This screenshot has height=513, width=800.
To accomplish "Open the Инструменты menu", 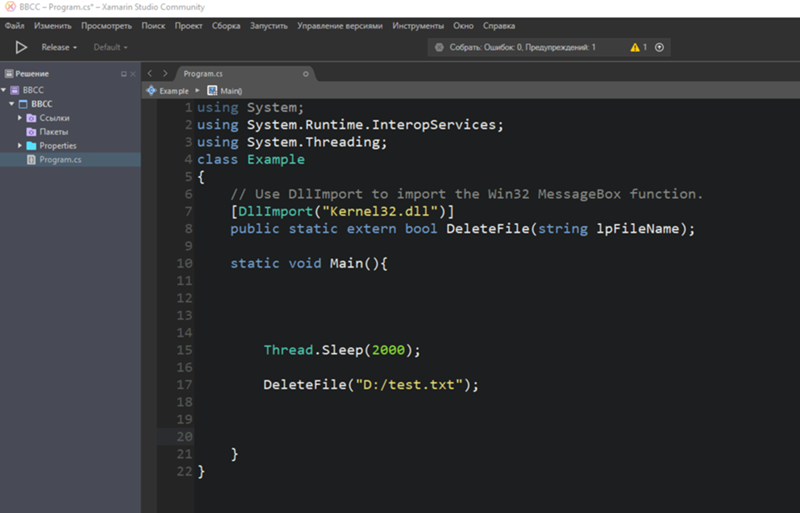I will click(x=418, y=26).
